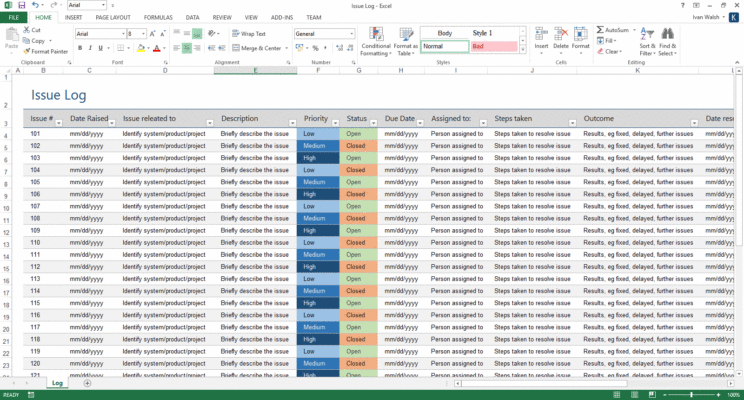
Task: Open Find & Select binoculars
Action: coord(667,42)
